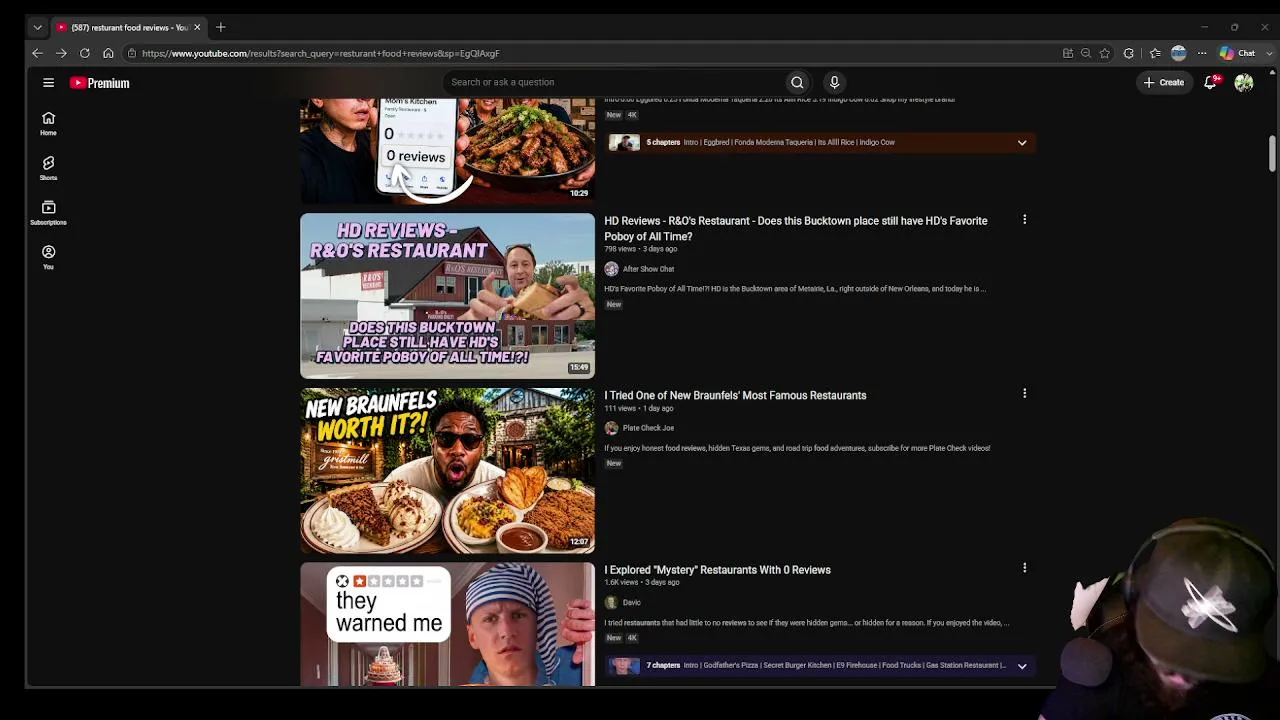Expand the 7 chapters list chevron
This screenshot has height=720, width=1280.
[x=1022, y=666]
